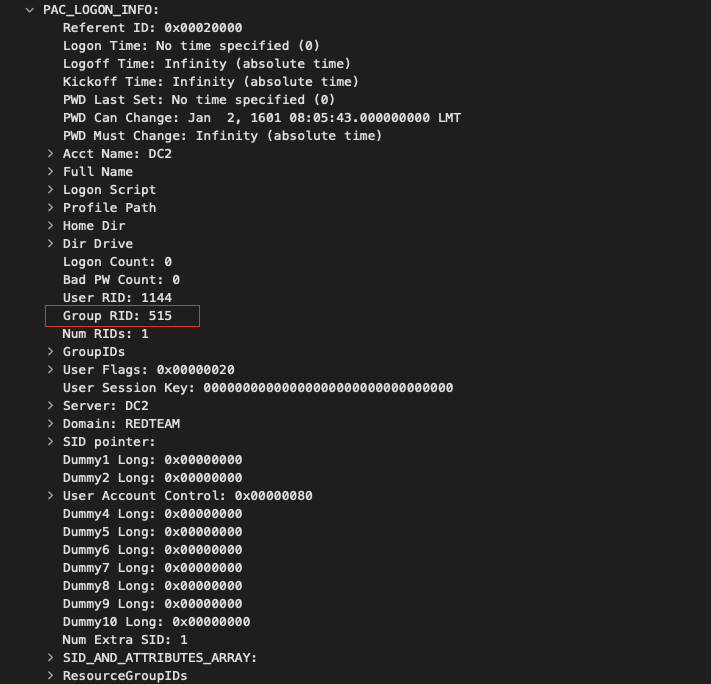This screenshot has width=711, height=684.
Task: Expand the Server: DC2 field
Action: coord(50,406)
